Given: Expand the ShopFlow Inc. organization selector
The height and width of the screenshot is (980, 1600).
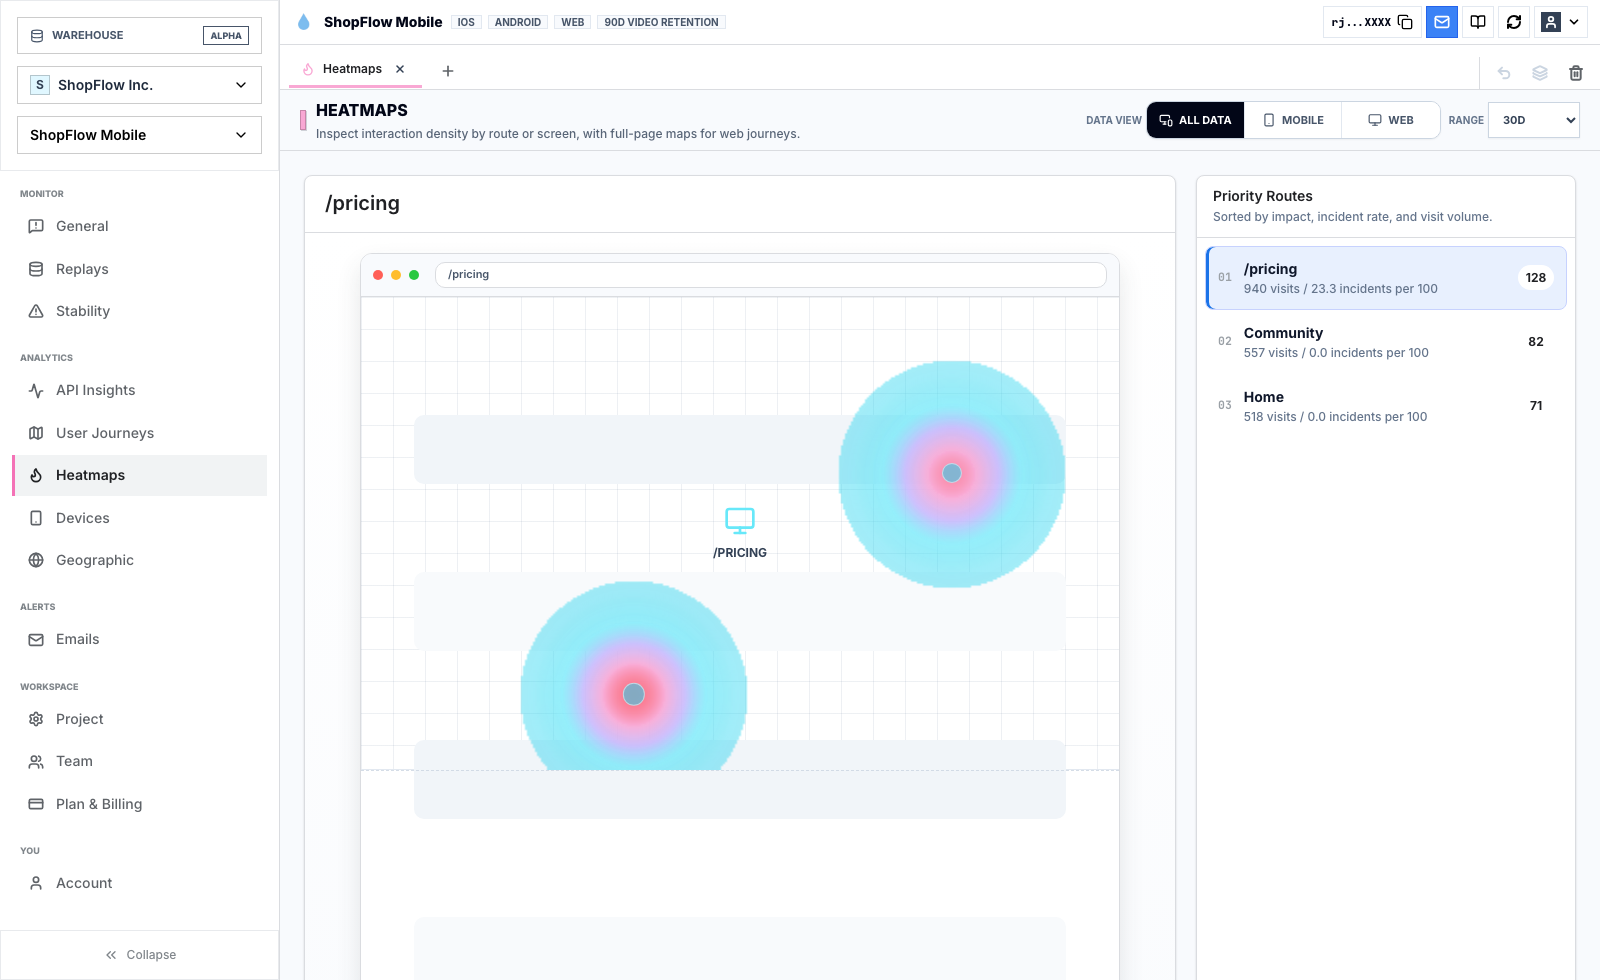Looking at the screenshot, I should tap(139, 85).
